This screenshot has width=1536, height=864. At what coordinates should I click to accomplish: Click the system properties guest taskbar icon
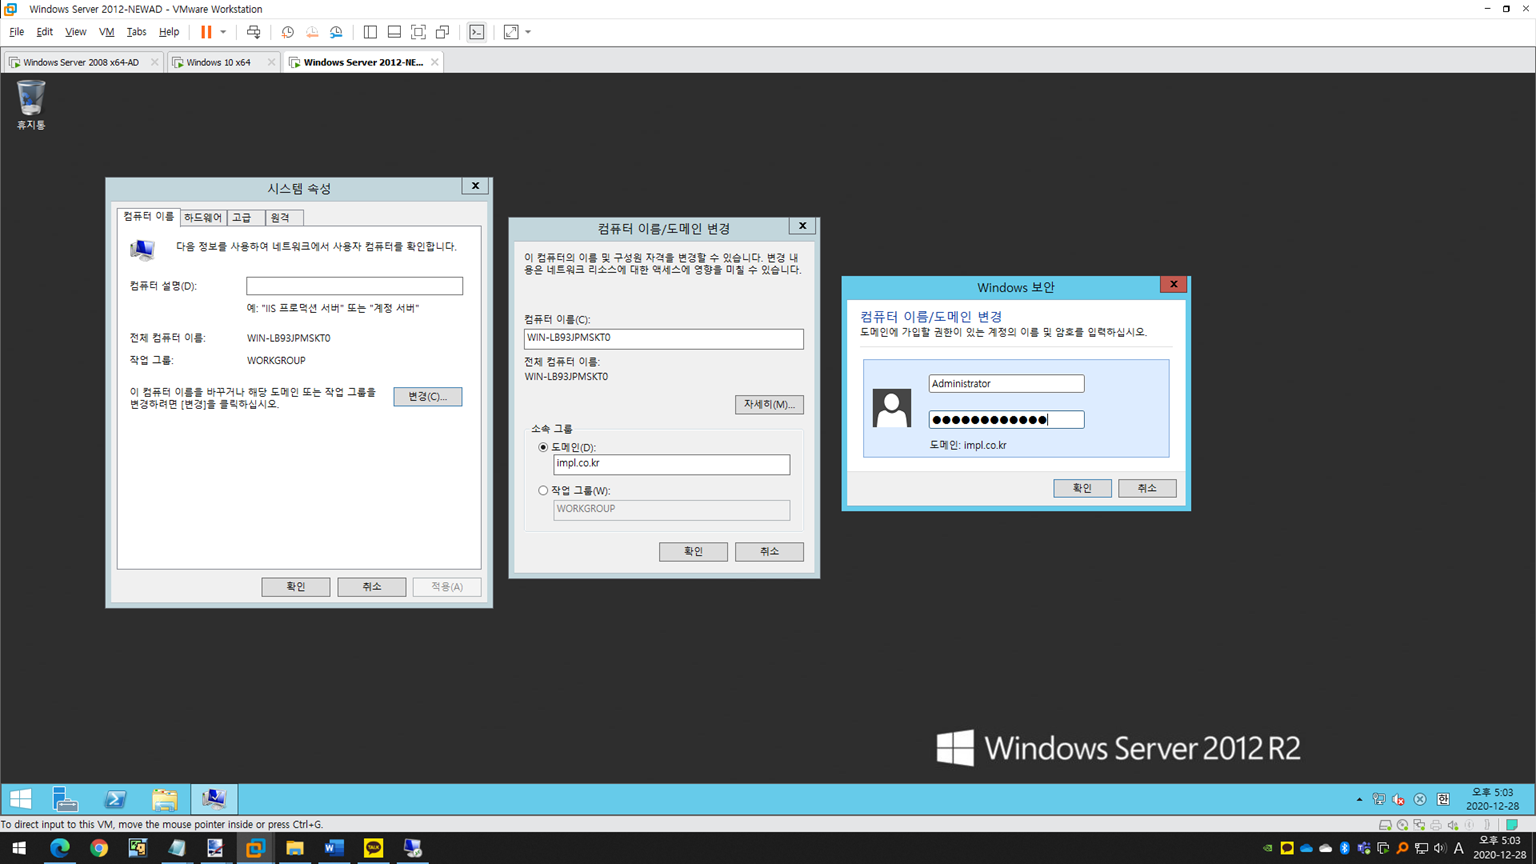pyautogui.click(x=214, y=799)
